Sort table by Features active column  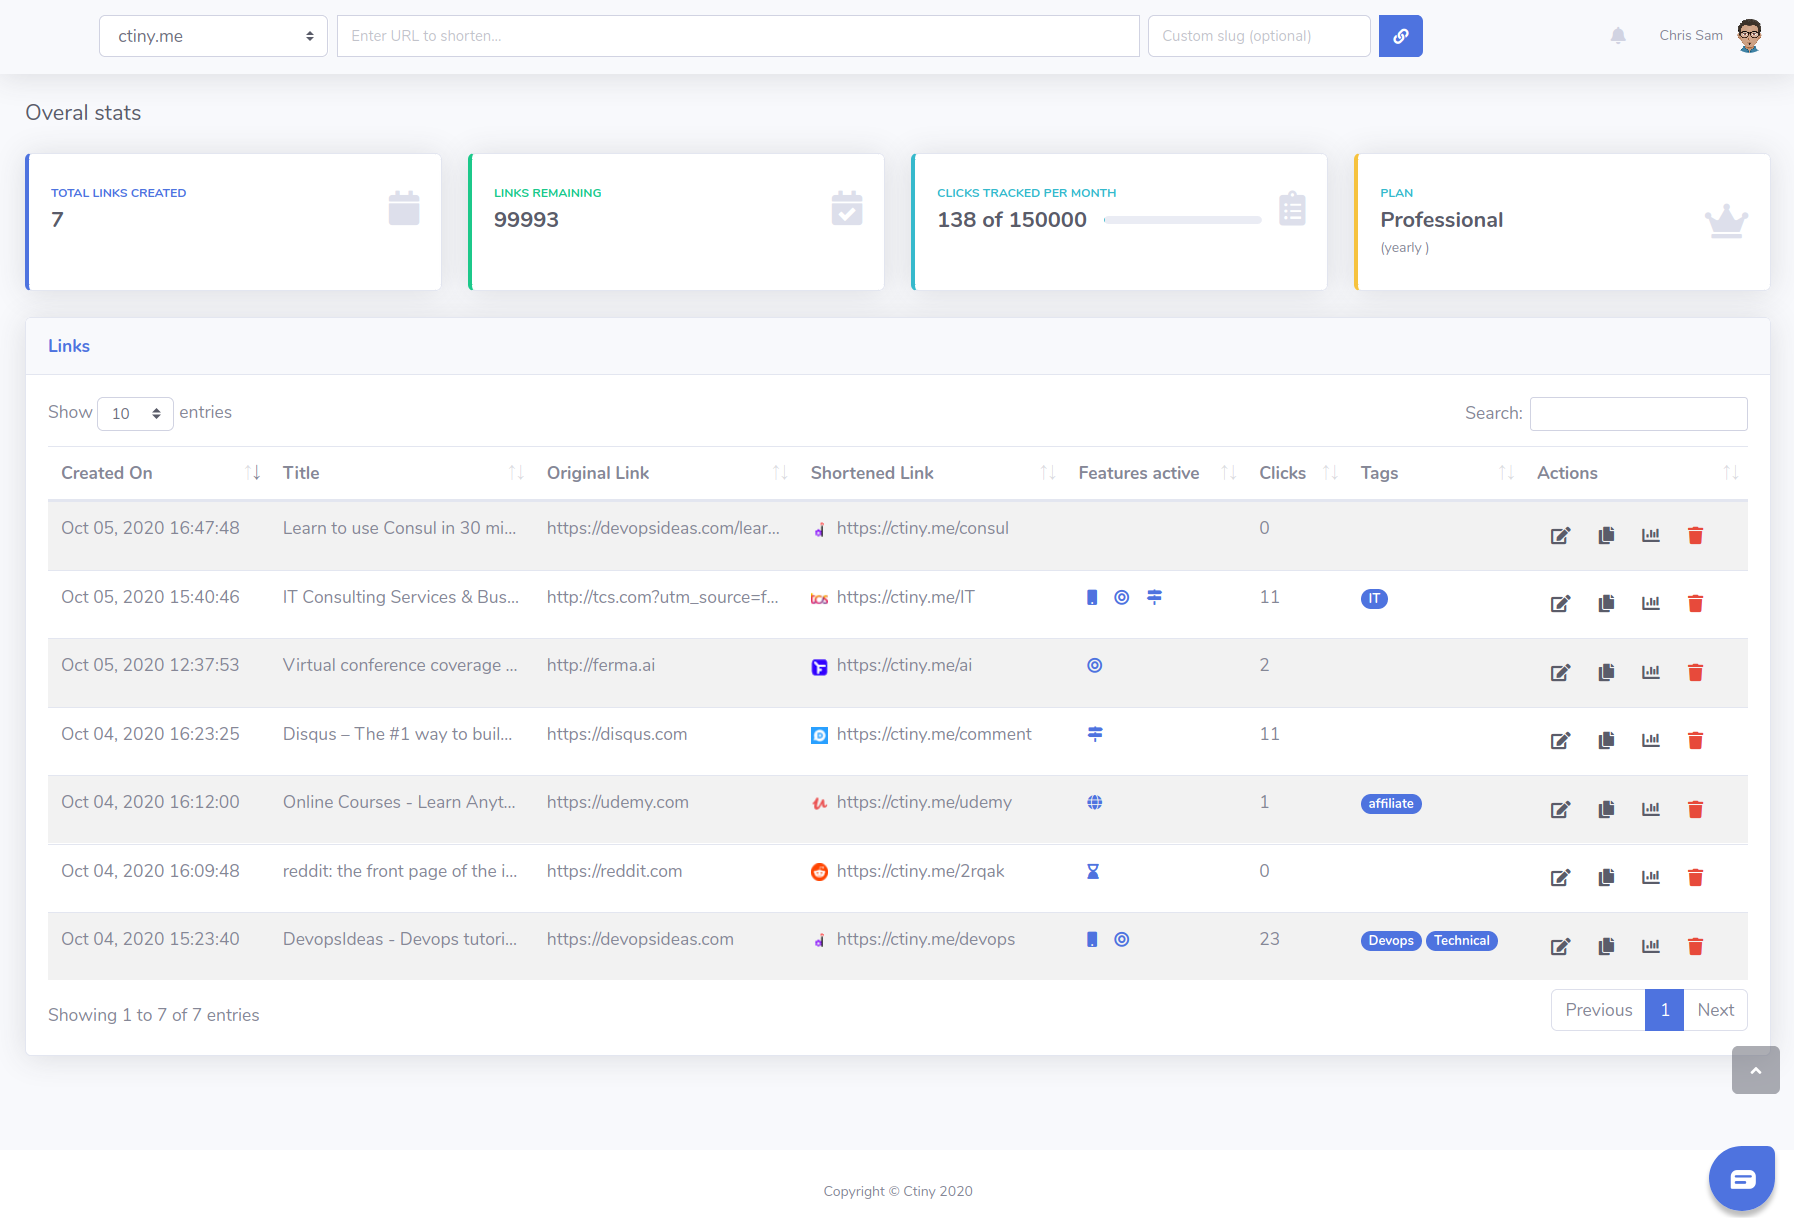pyautogui.click(x=1156, y=473)
